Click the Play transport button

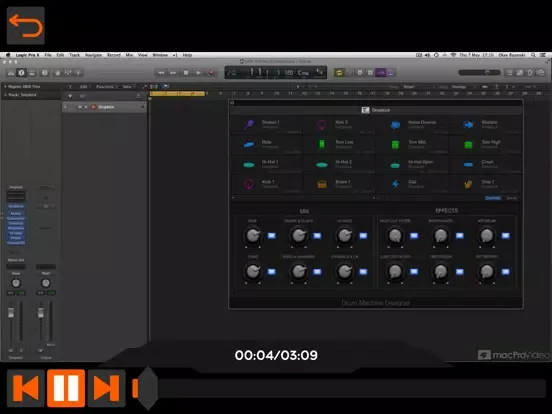click(199, 73)
